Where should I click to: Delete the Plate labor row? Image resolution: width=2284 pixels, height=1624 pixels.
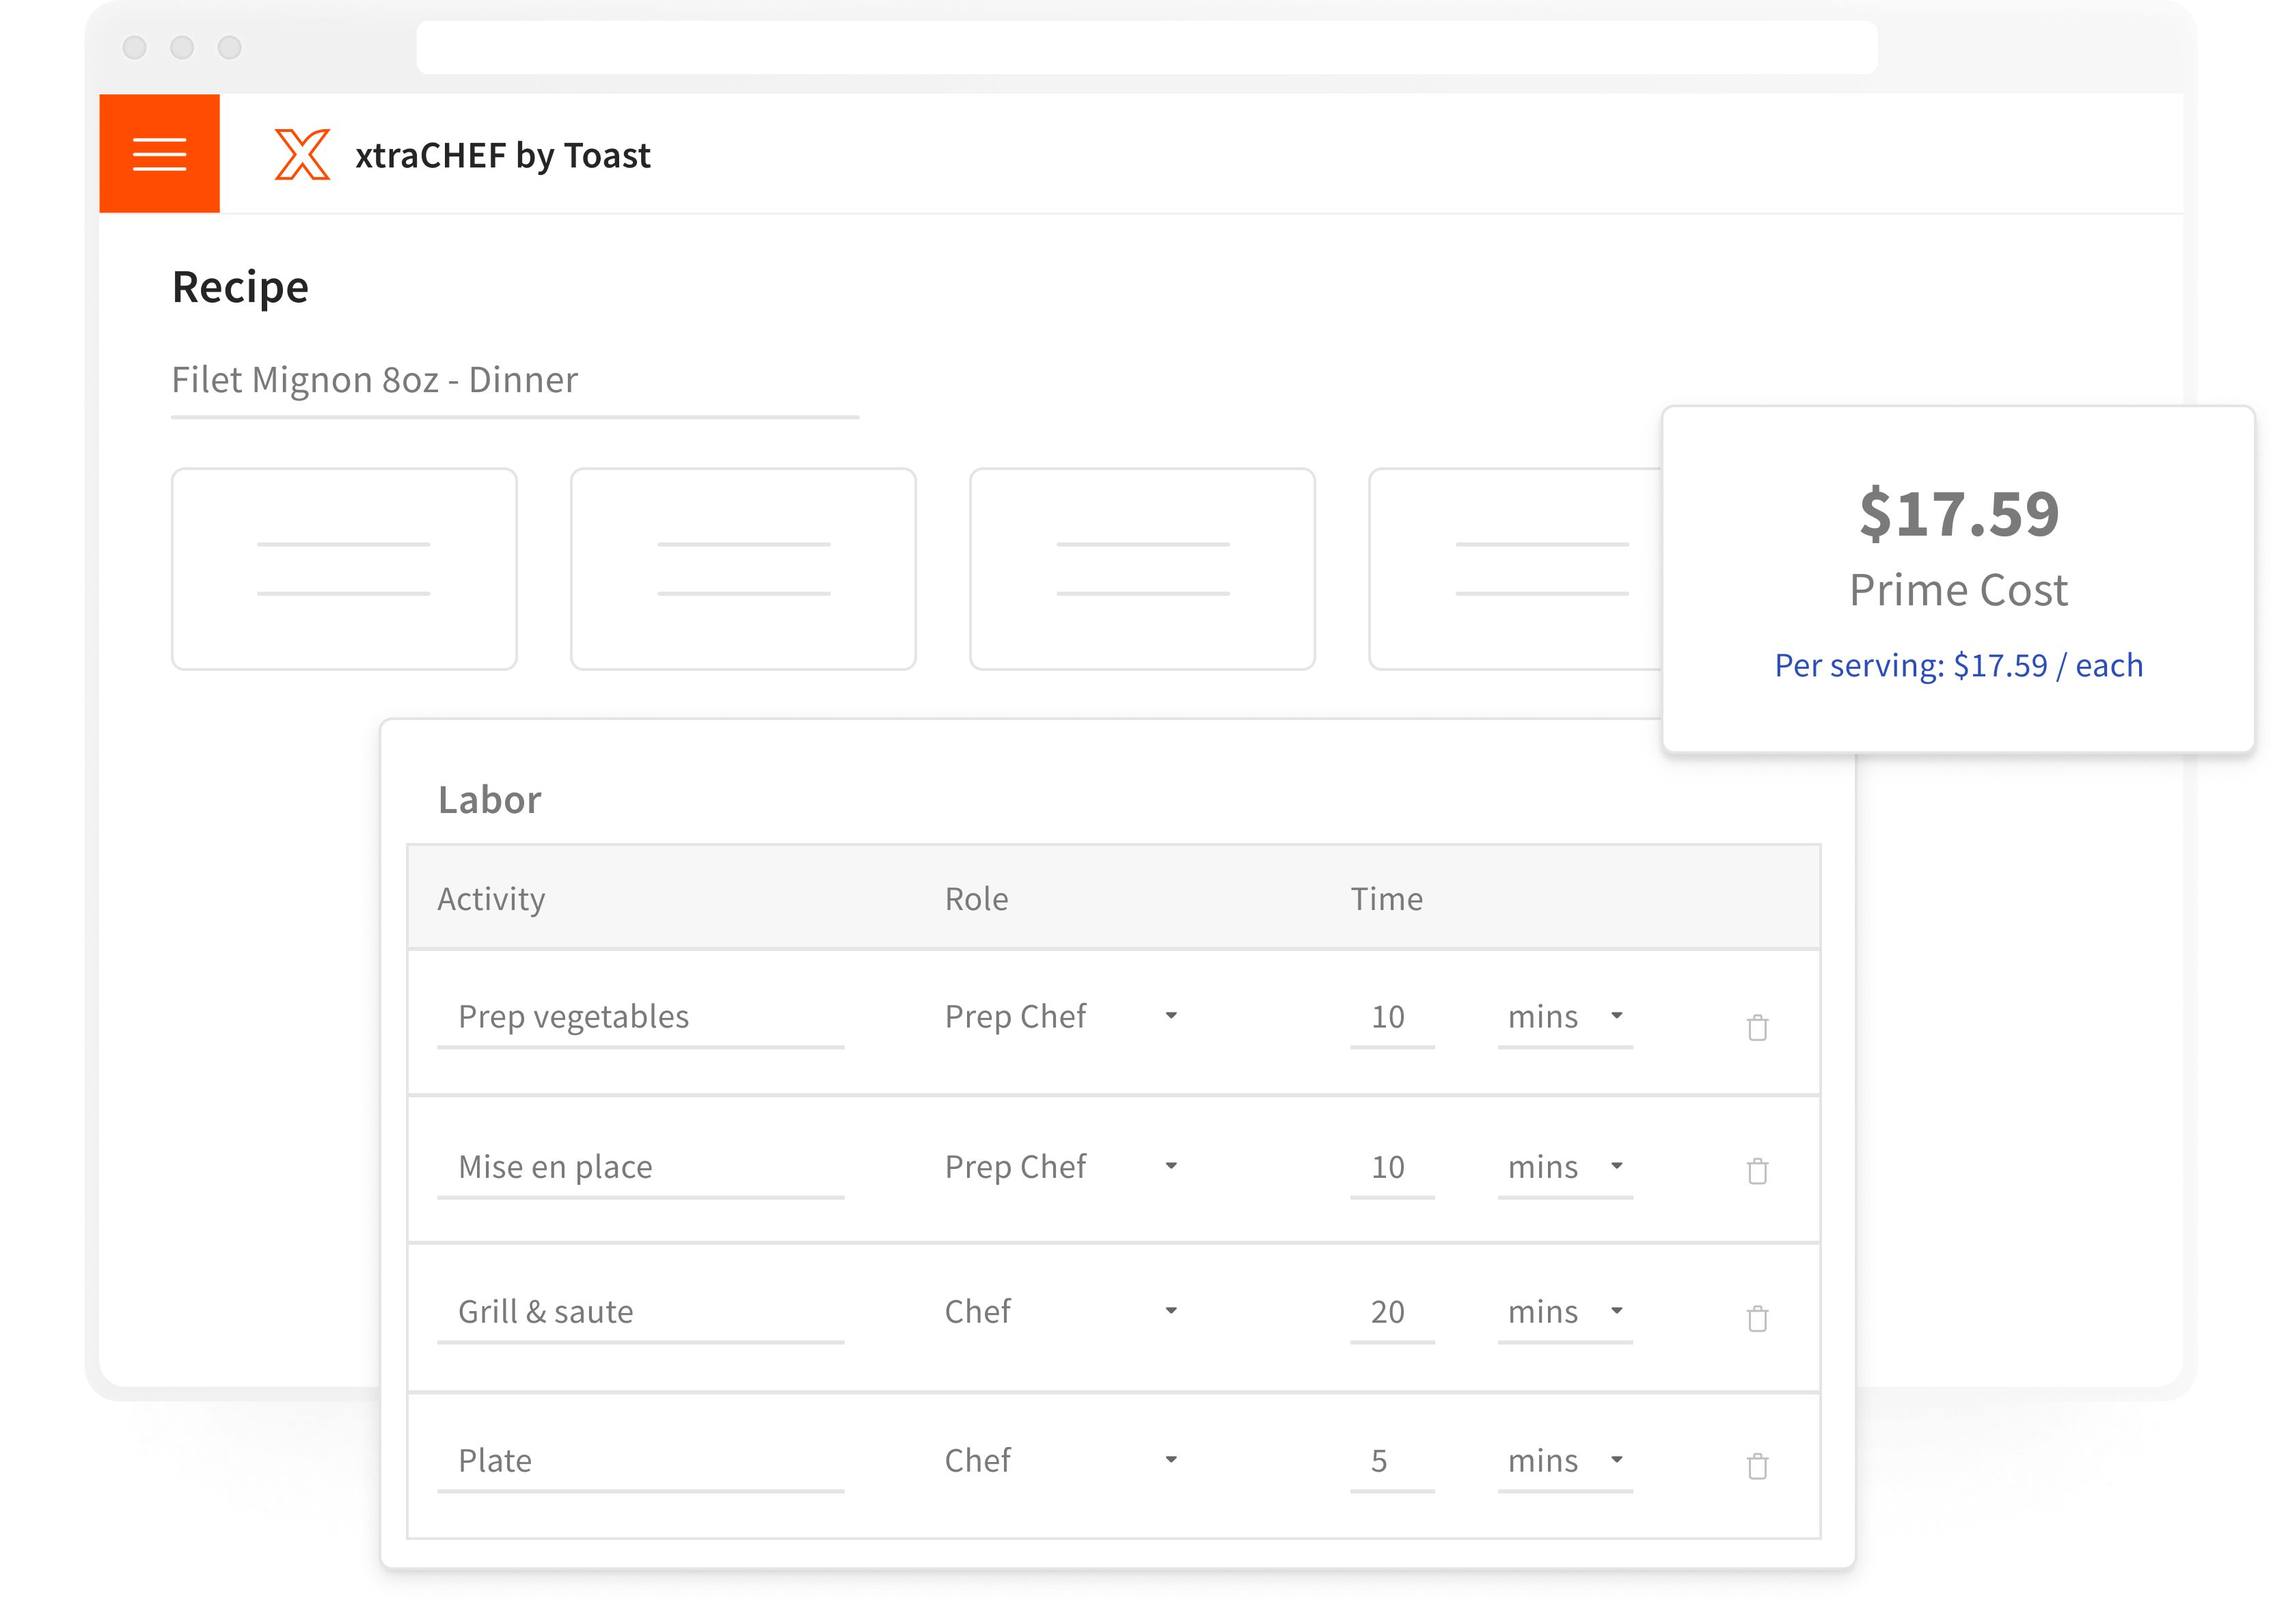tap(1757, 1465)
